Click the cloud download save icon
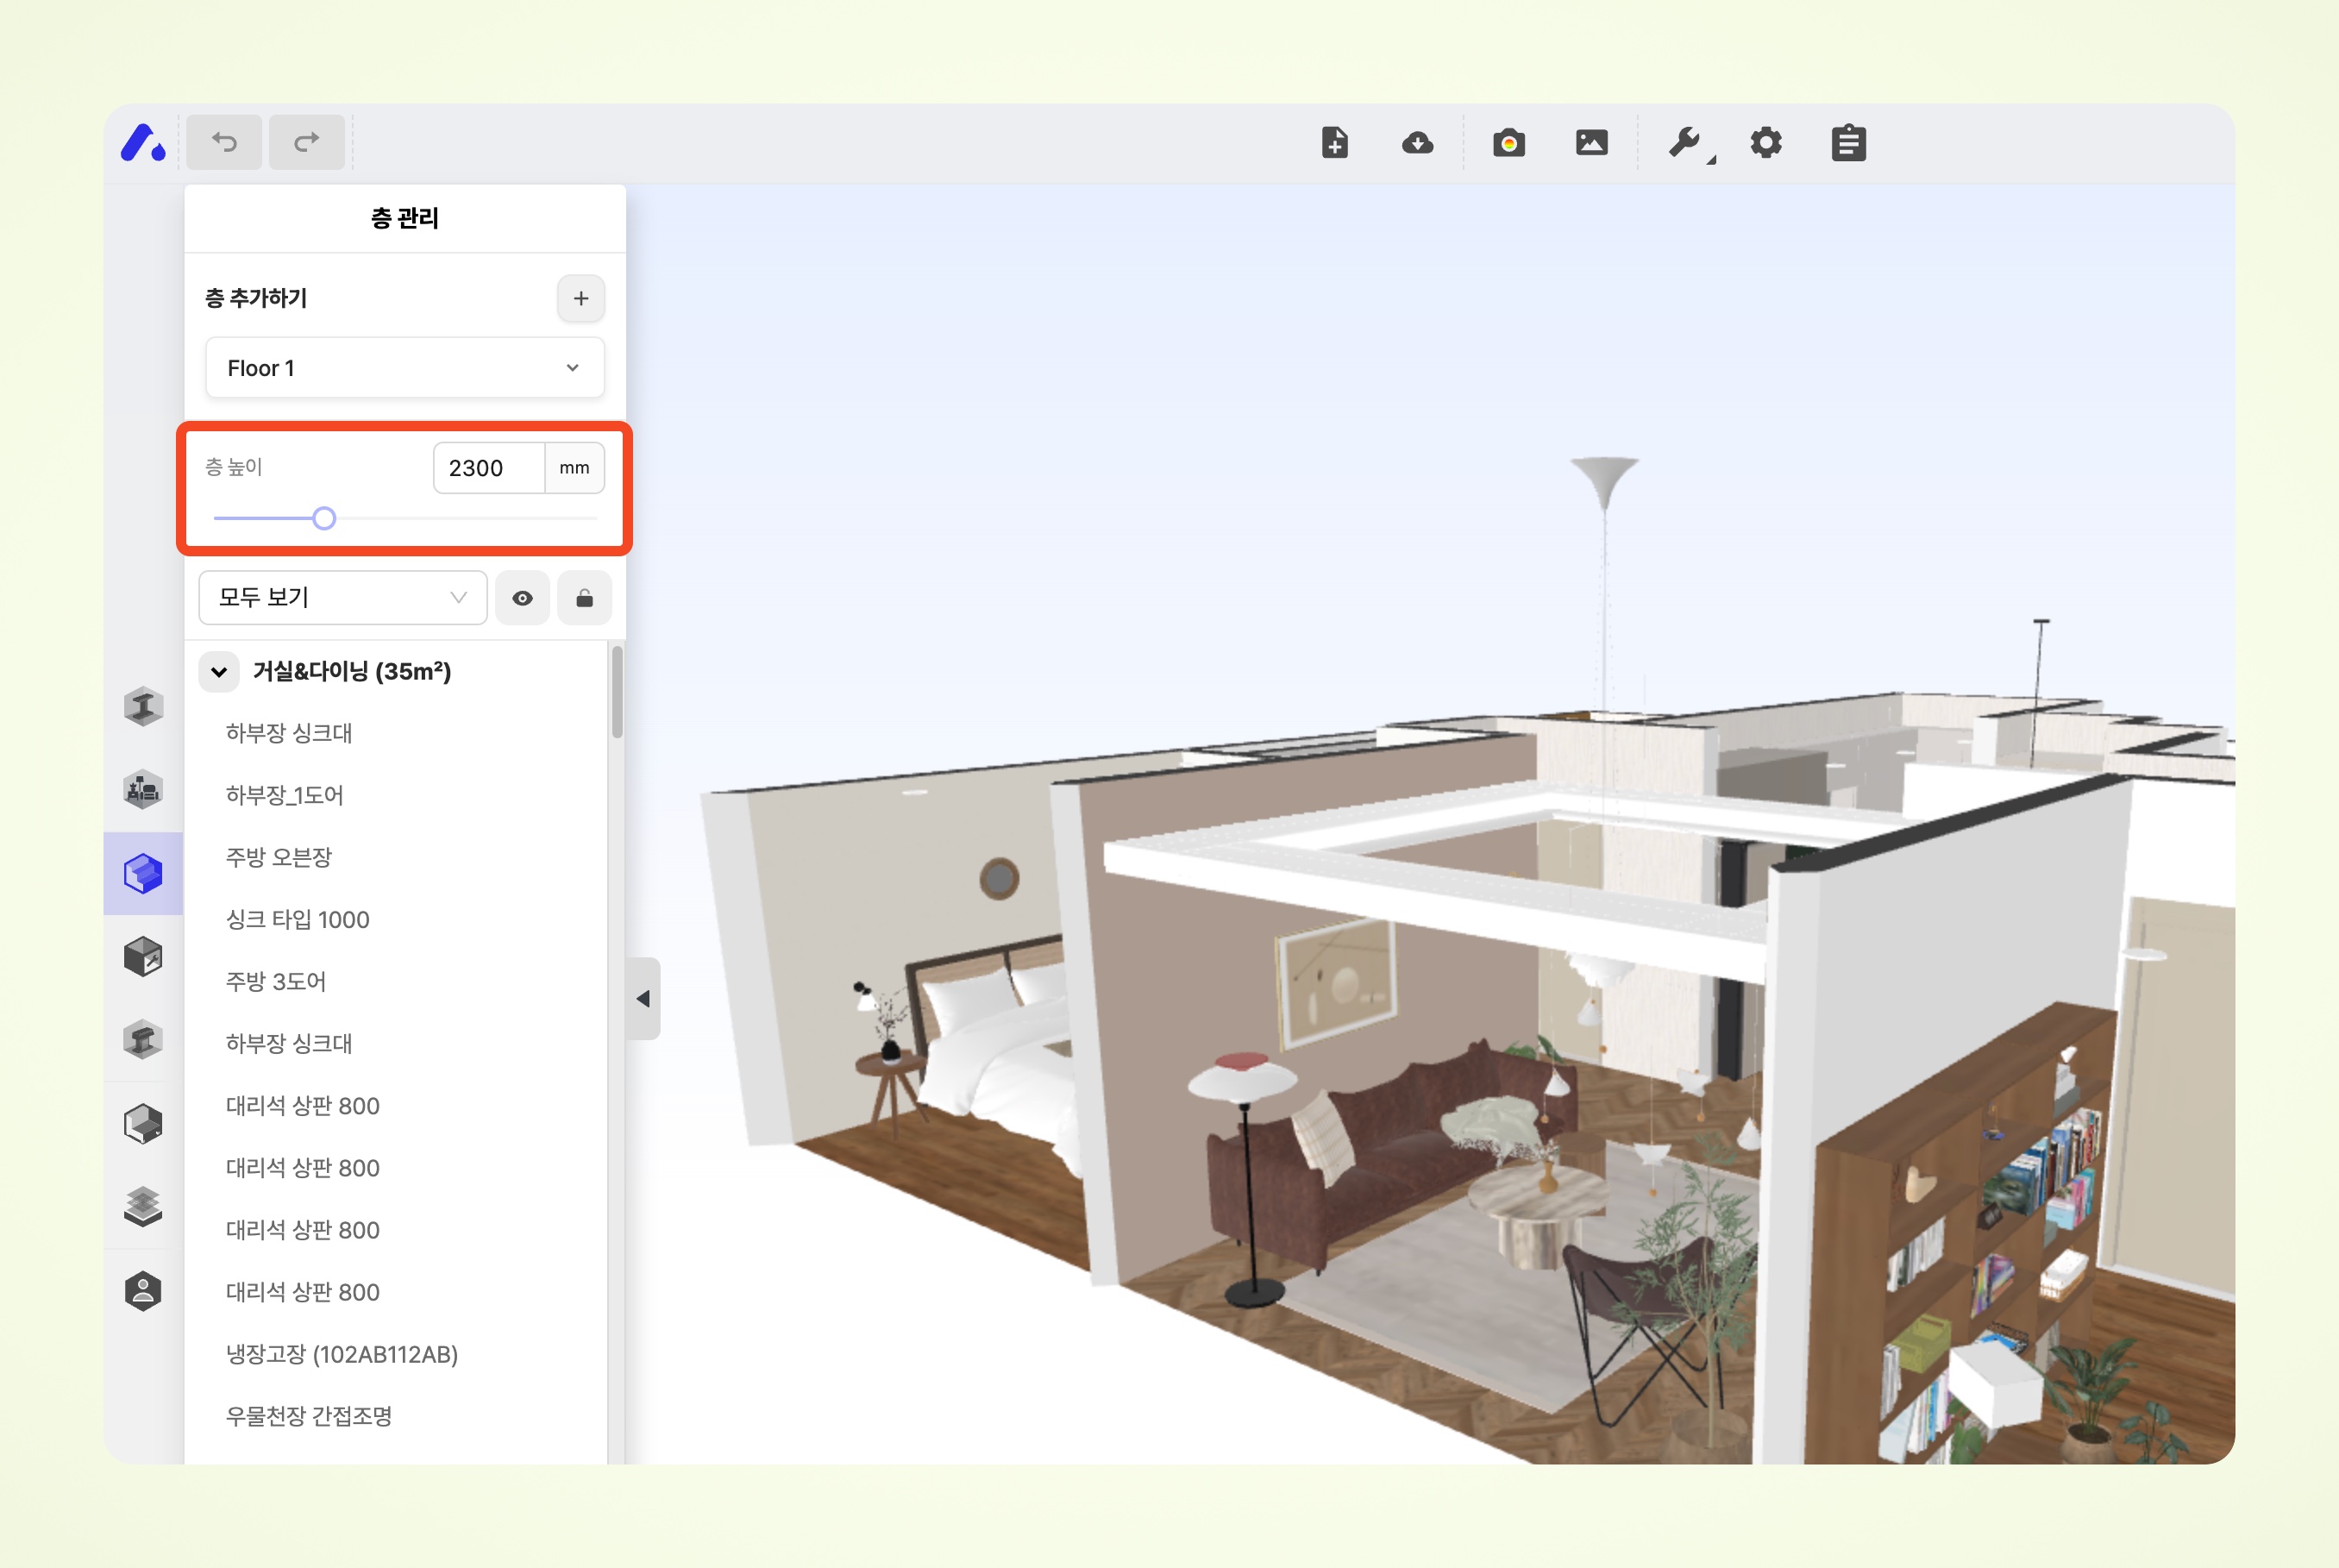Viewport: 2339px width, 1568px height. pyautogui.click(x=1417, y=143)
